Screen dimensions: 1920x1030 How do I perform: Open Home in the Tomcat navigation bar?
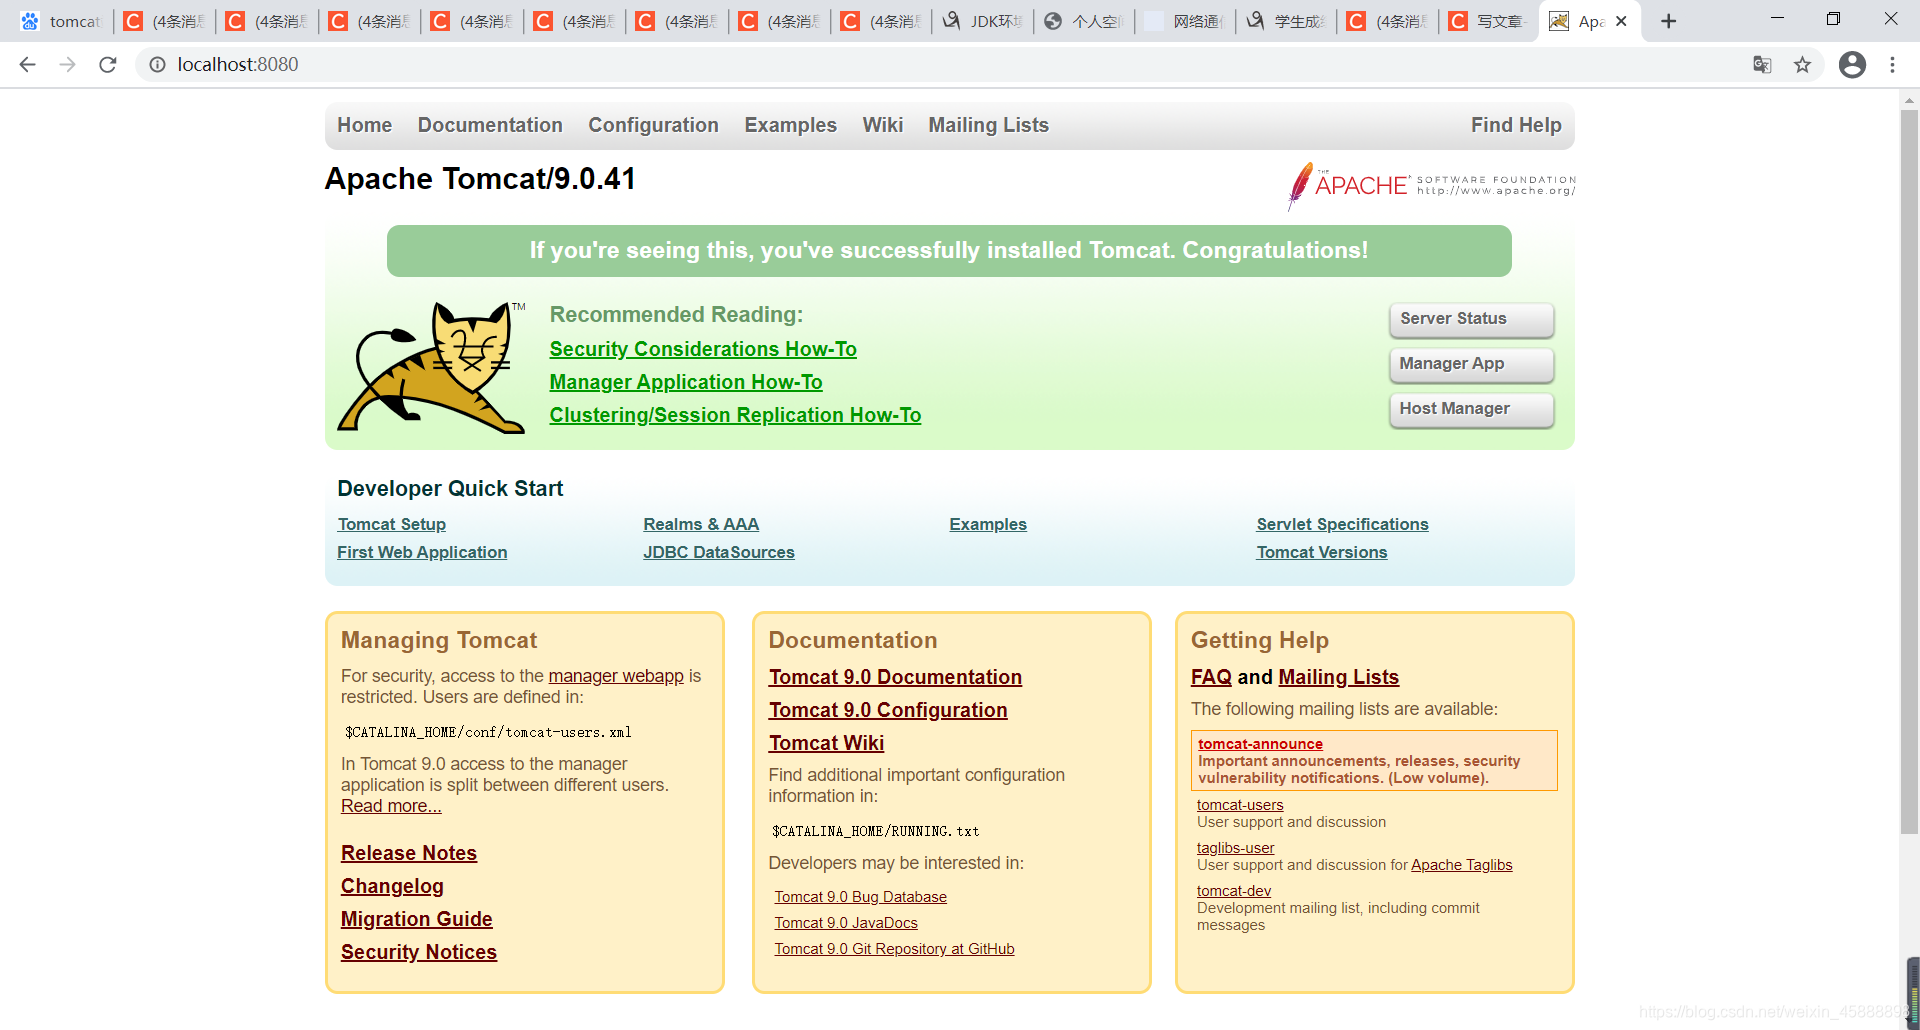(364, 125)
